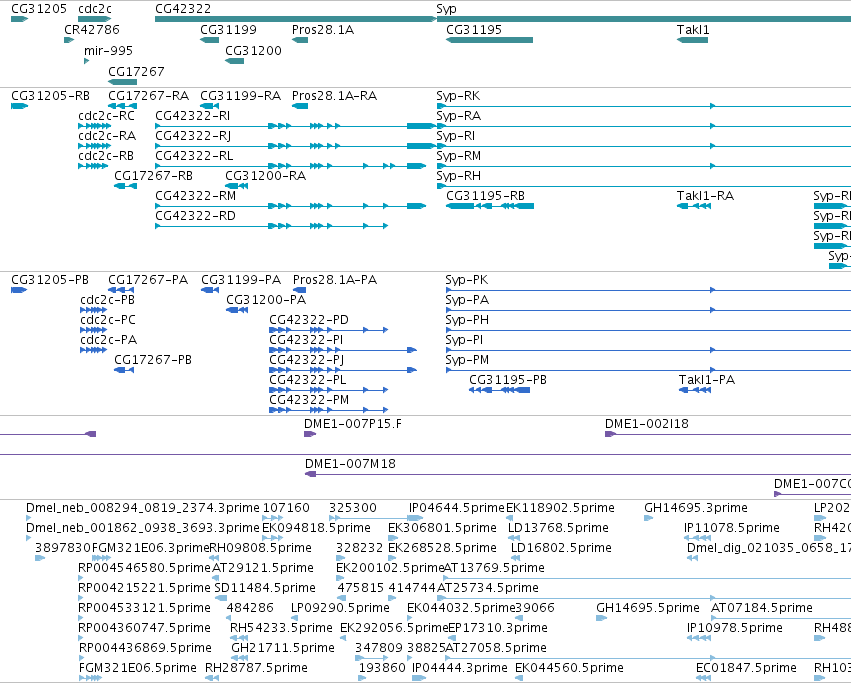The image size is (851, 683).
Task: Select the CG31200 gene label
Action: [x=253, y=50]
